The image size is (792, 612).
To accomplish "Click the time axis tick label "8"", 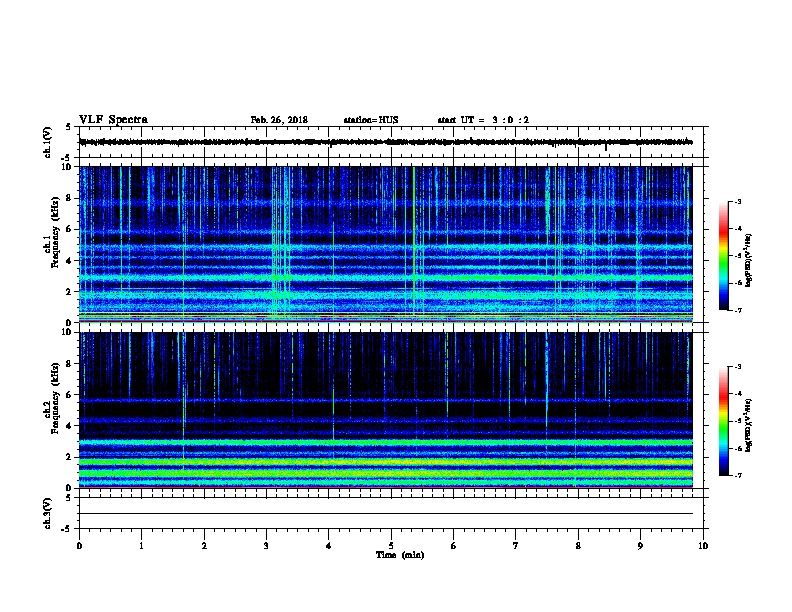I will point(578,545).
